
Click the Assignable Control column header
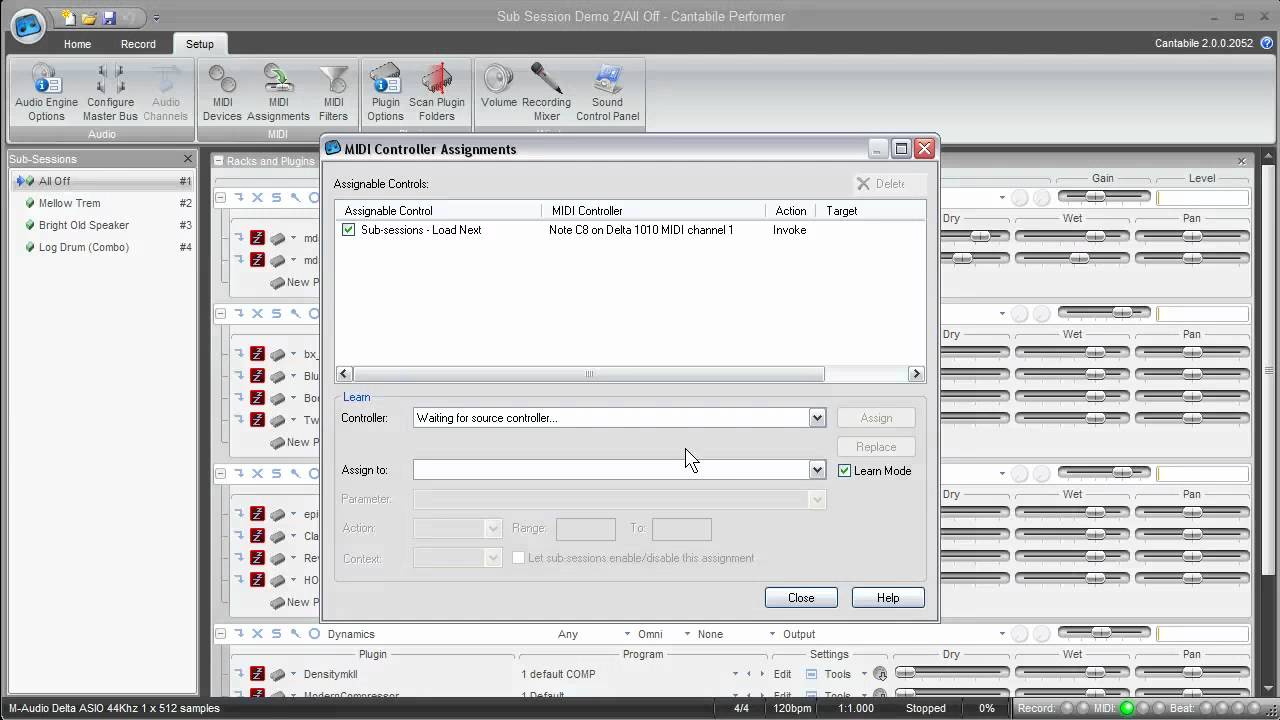click(438, 211)
